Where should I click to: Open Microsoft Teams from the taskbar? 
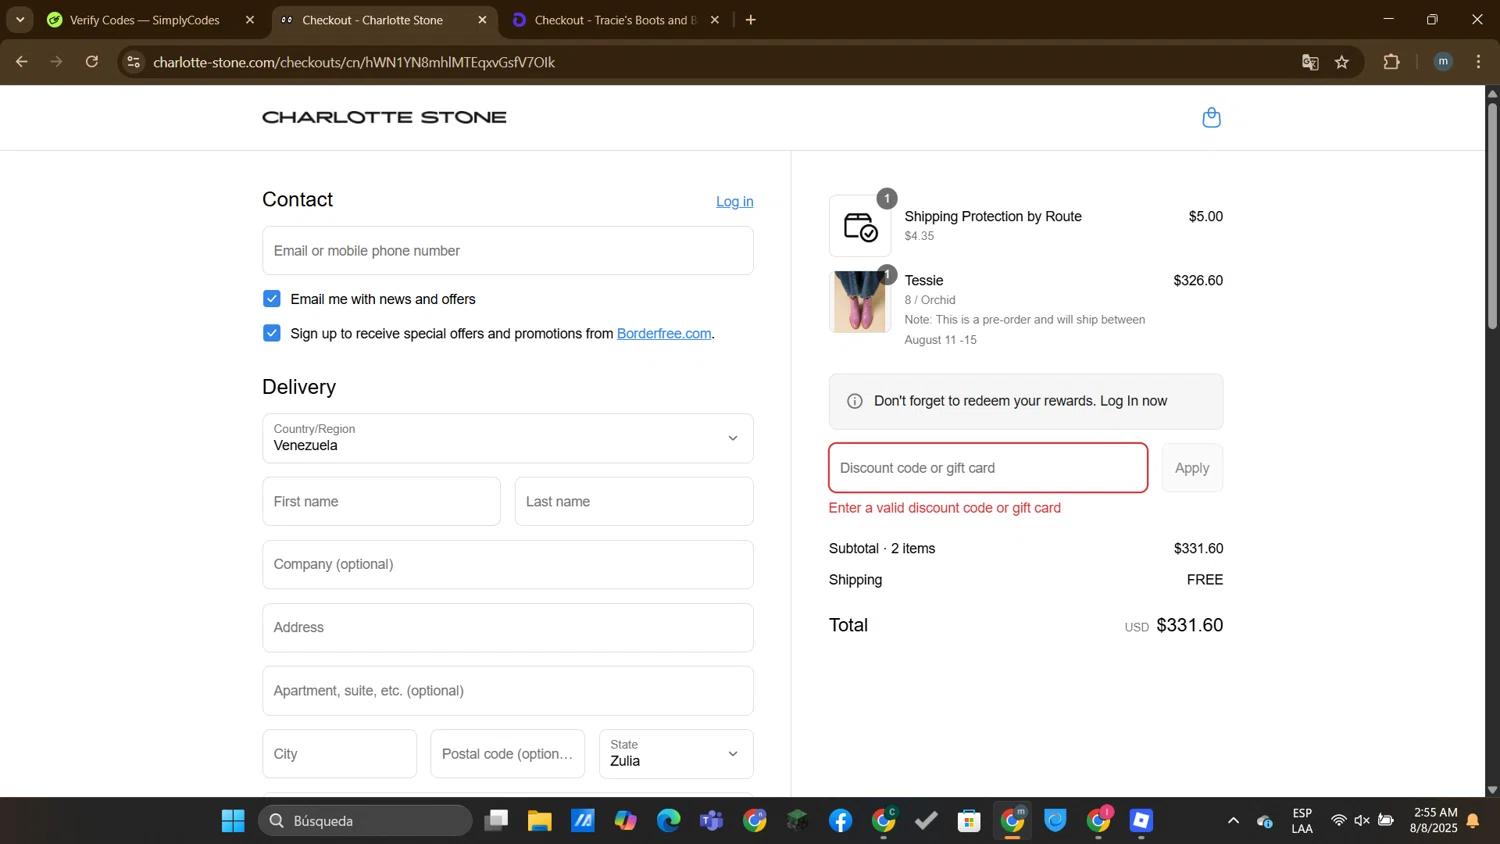[712, 821]
